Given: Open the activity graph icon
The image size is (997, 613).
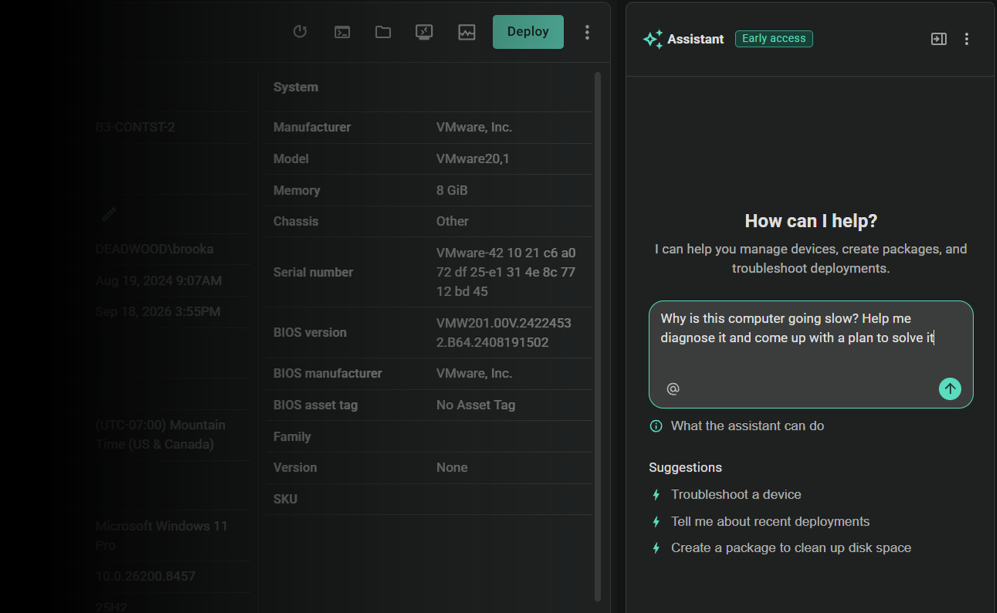Looking at the screenshot, I should coord(467,32).
